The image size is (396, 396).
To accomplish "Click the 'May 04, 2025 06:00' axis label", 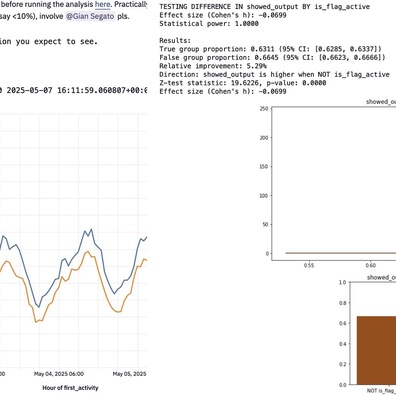I will pos(59,374).
